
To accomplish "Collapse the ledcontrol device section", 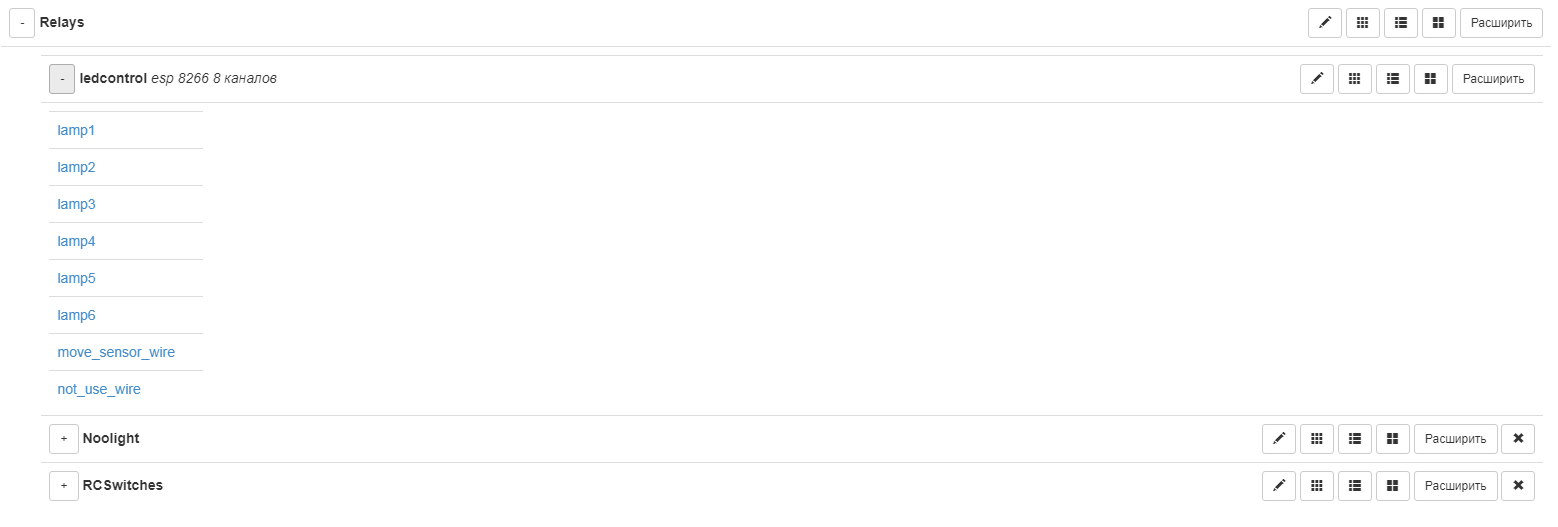I will coord(62,79).
